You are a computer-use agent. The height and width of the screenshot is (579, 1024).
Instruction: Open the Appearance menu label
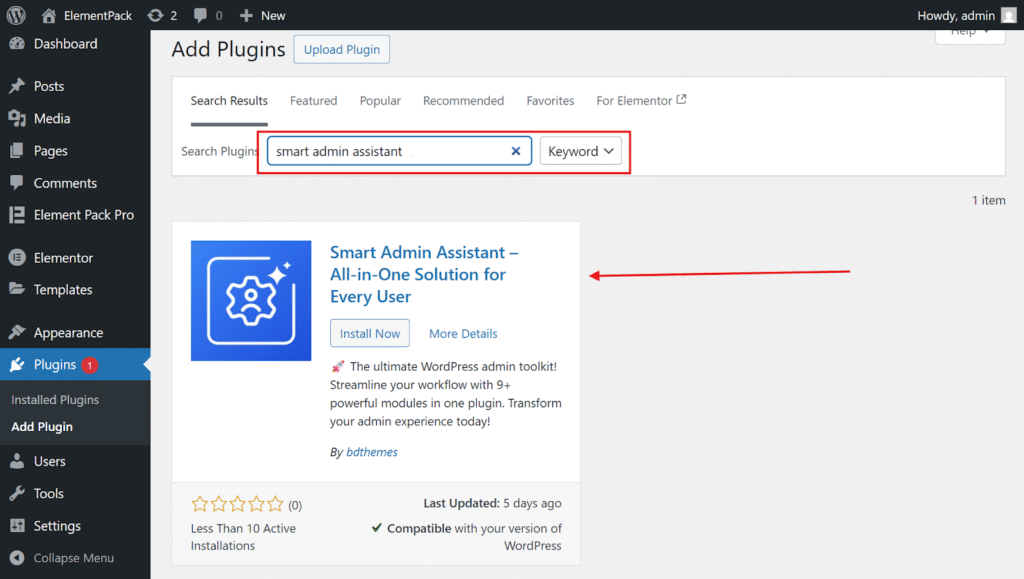click(x=69, y=332)
